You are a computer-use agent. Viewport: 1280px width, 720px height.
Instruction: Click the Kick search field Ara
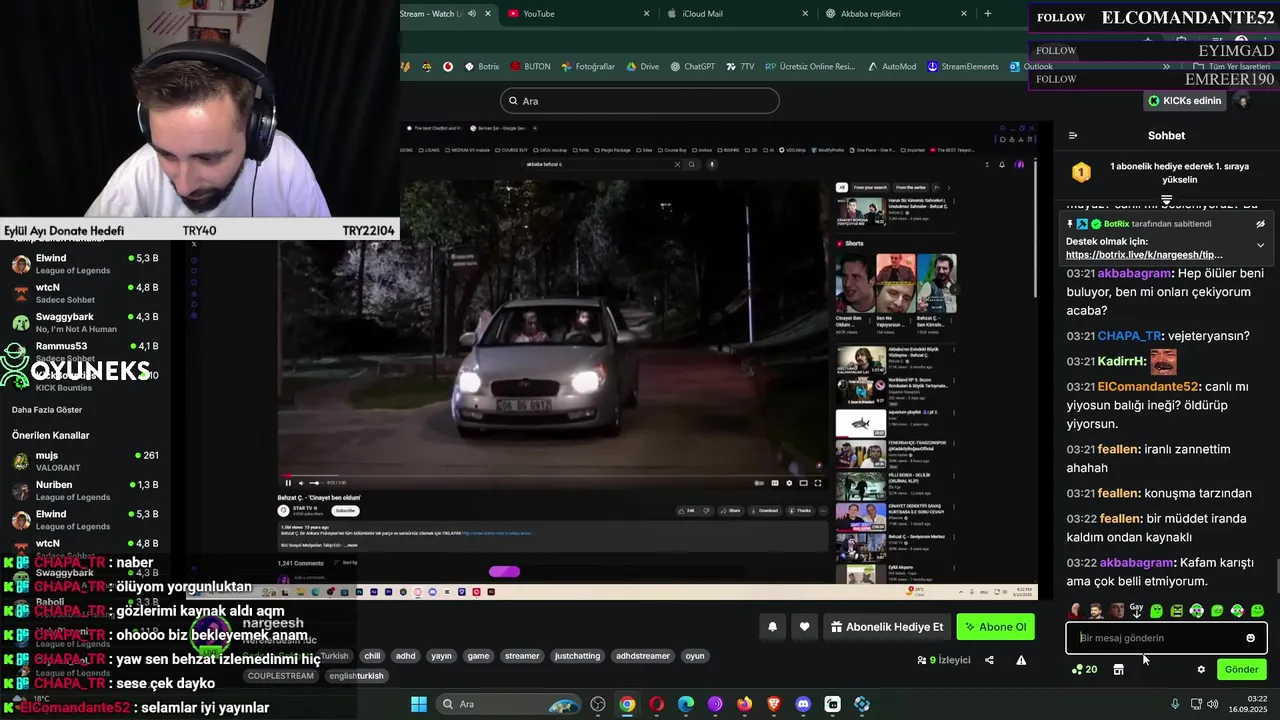[x=640, y=101]
